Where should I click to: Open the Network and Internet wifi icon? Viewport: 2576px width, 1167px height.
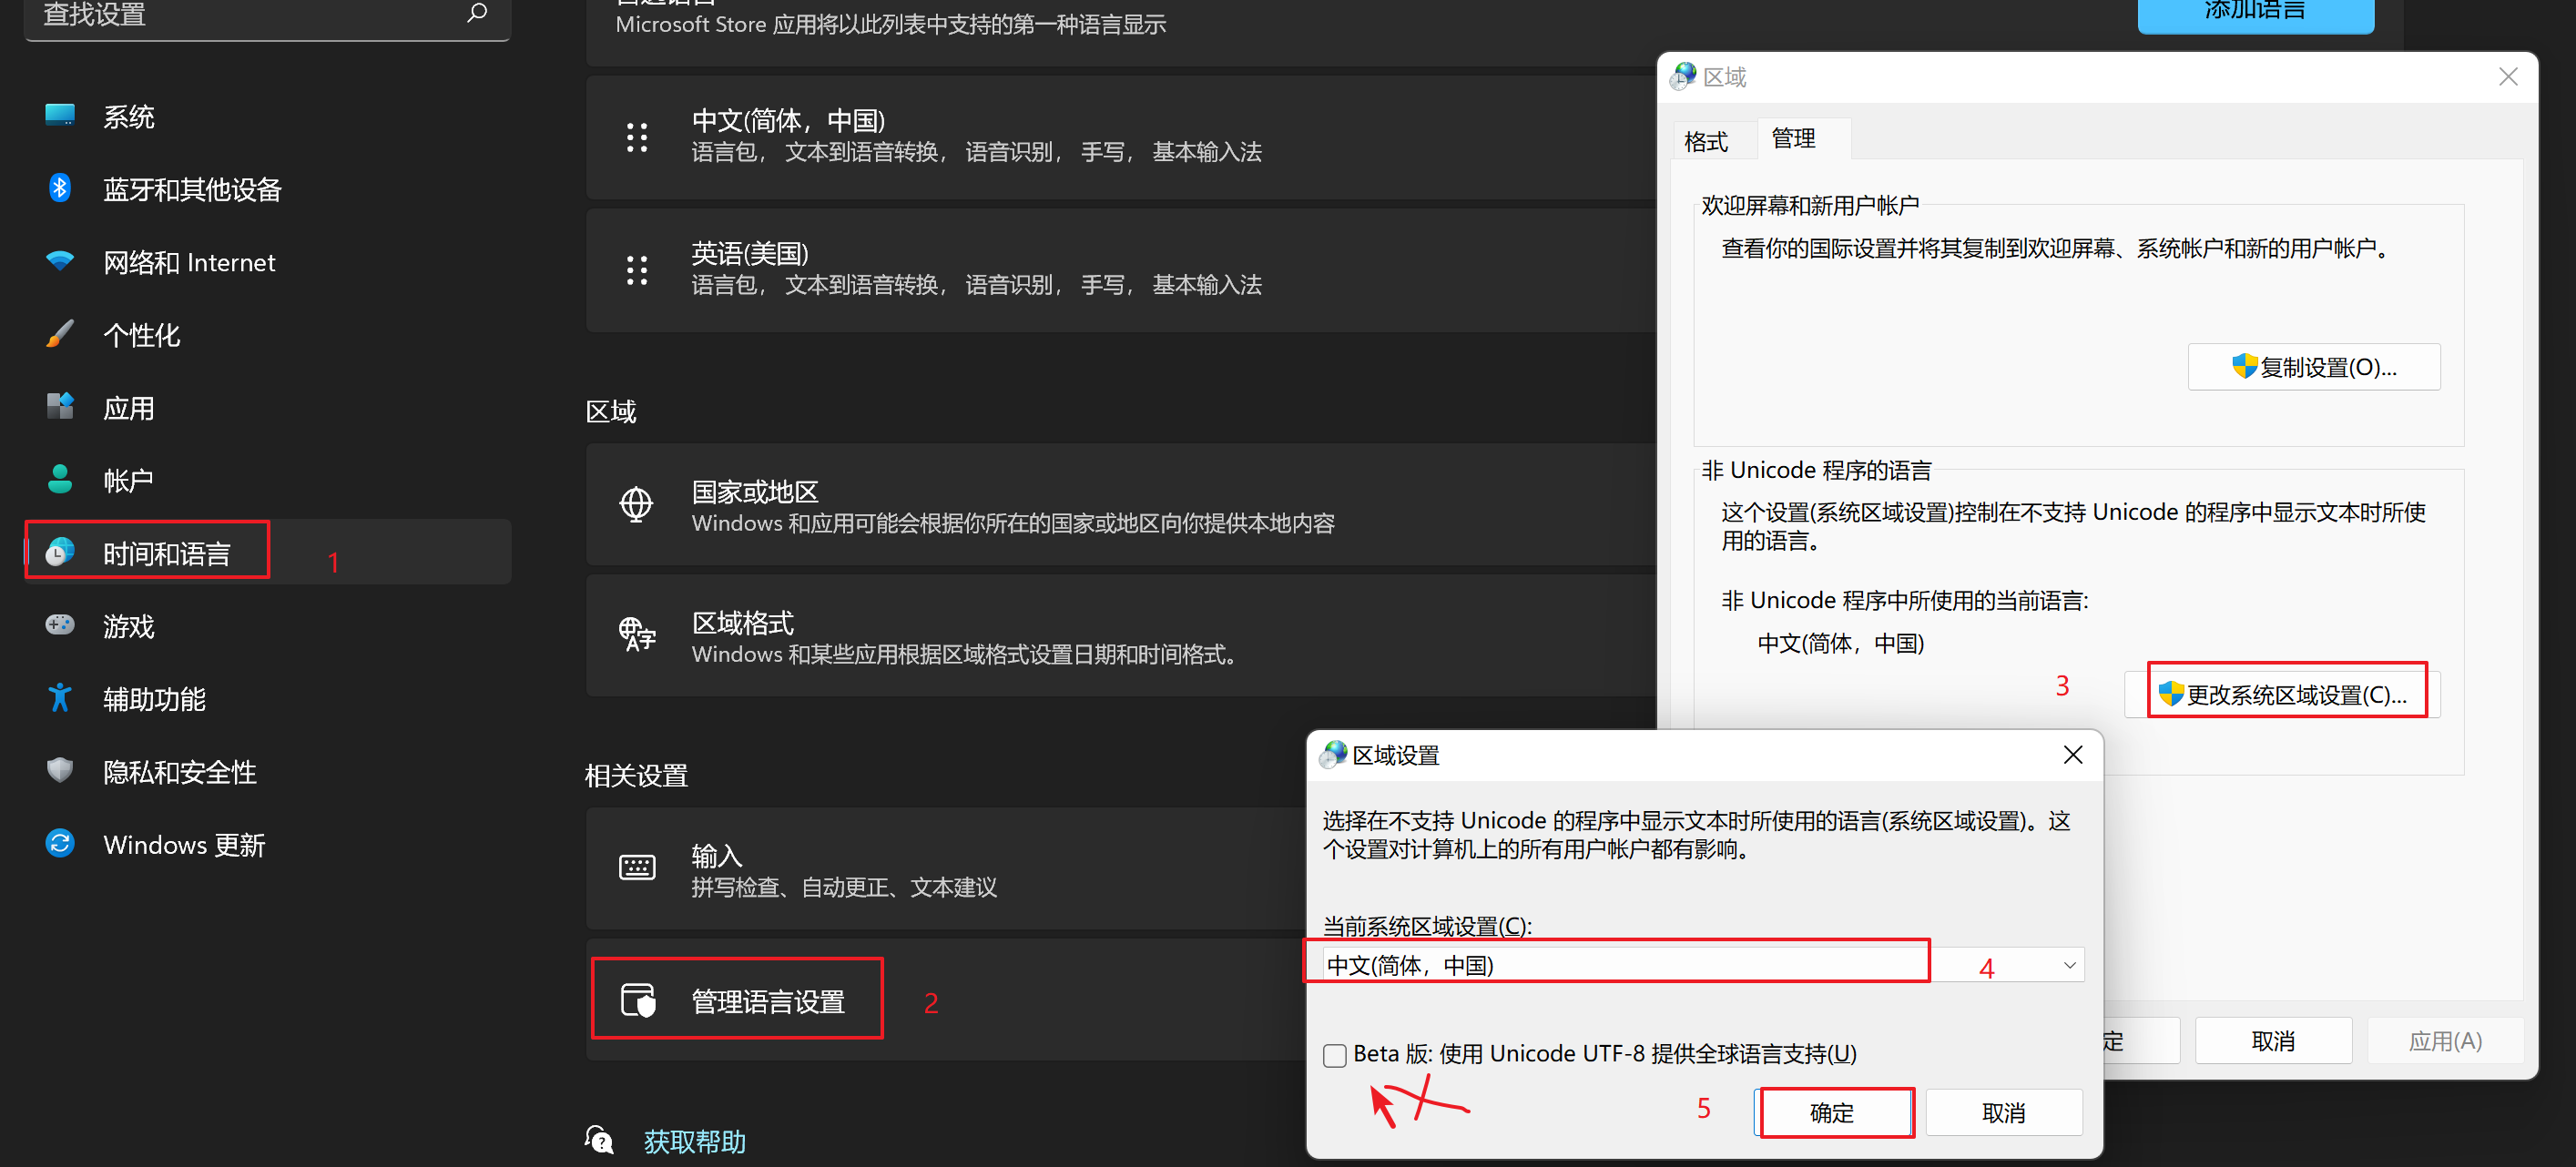[60, 261]
